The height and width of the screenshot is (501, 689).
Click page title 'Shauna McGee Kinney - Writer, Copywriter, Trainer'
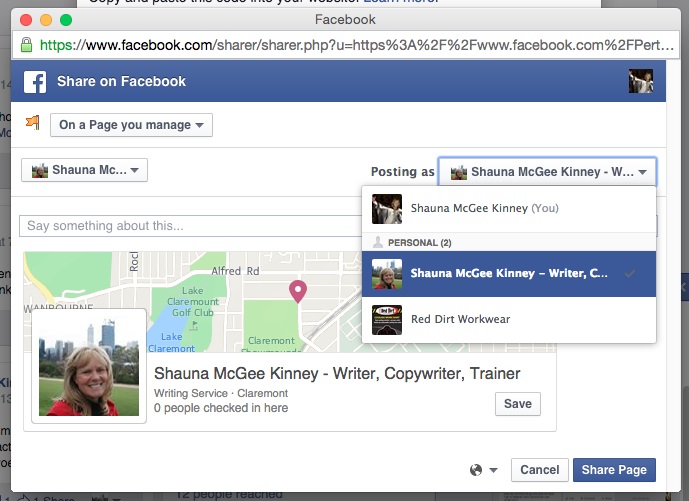coord(337,374)
